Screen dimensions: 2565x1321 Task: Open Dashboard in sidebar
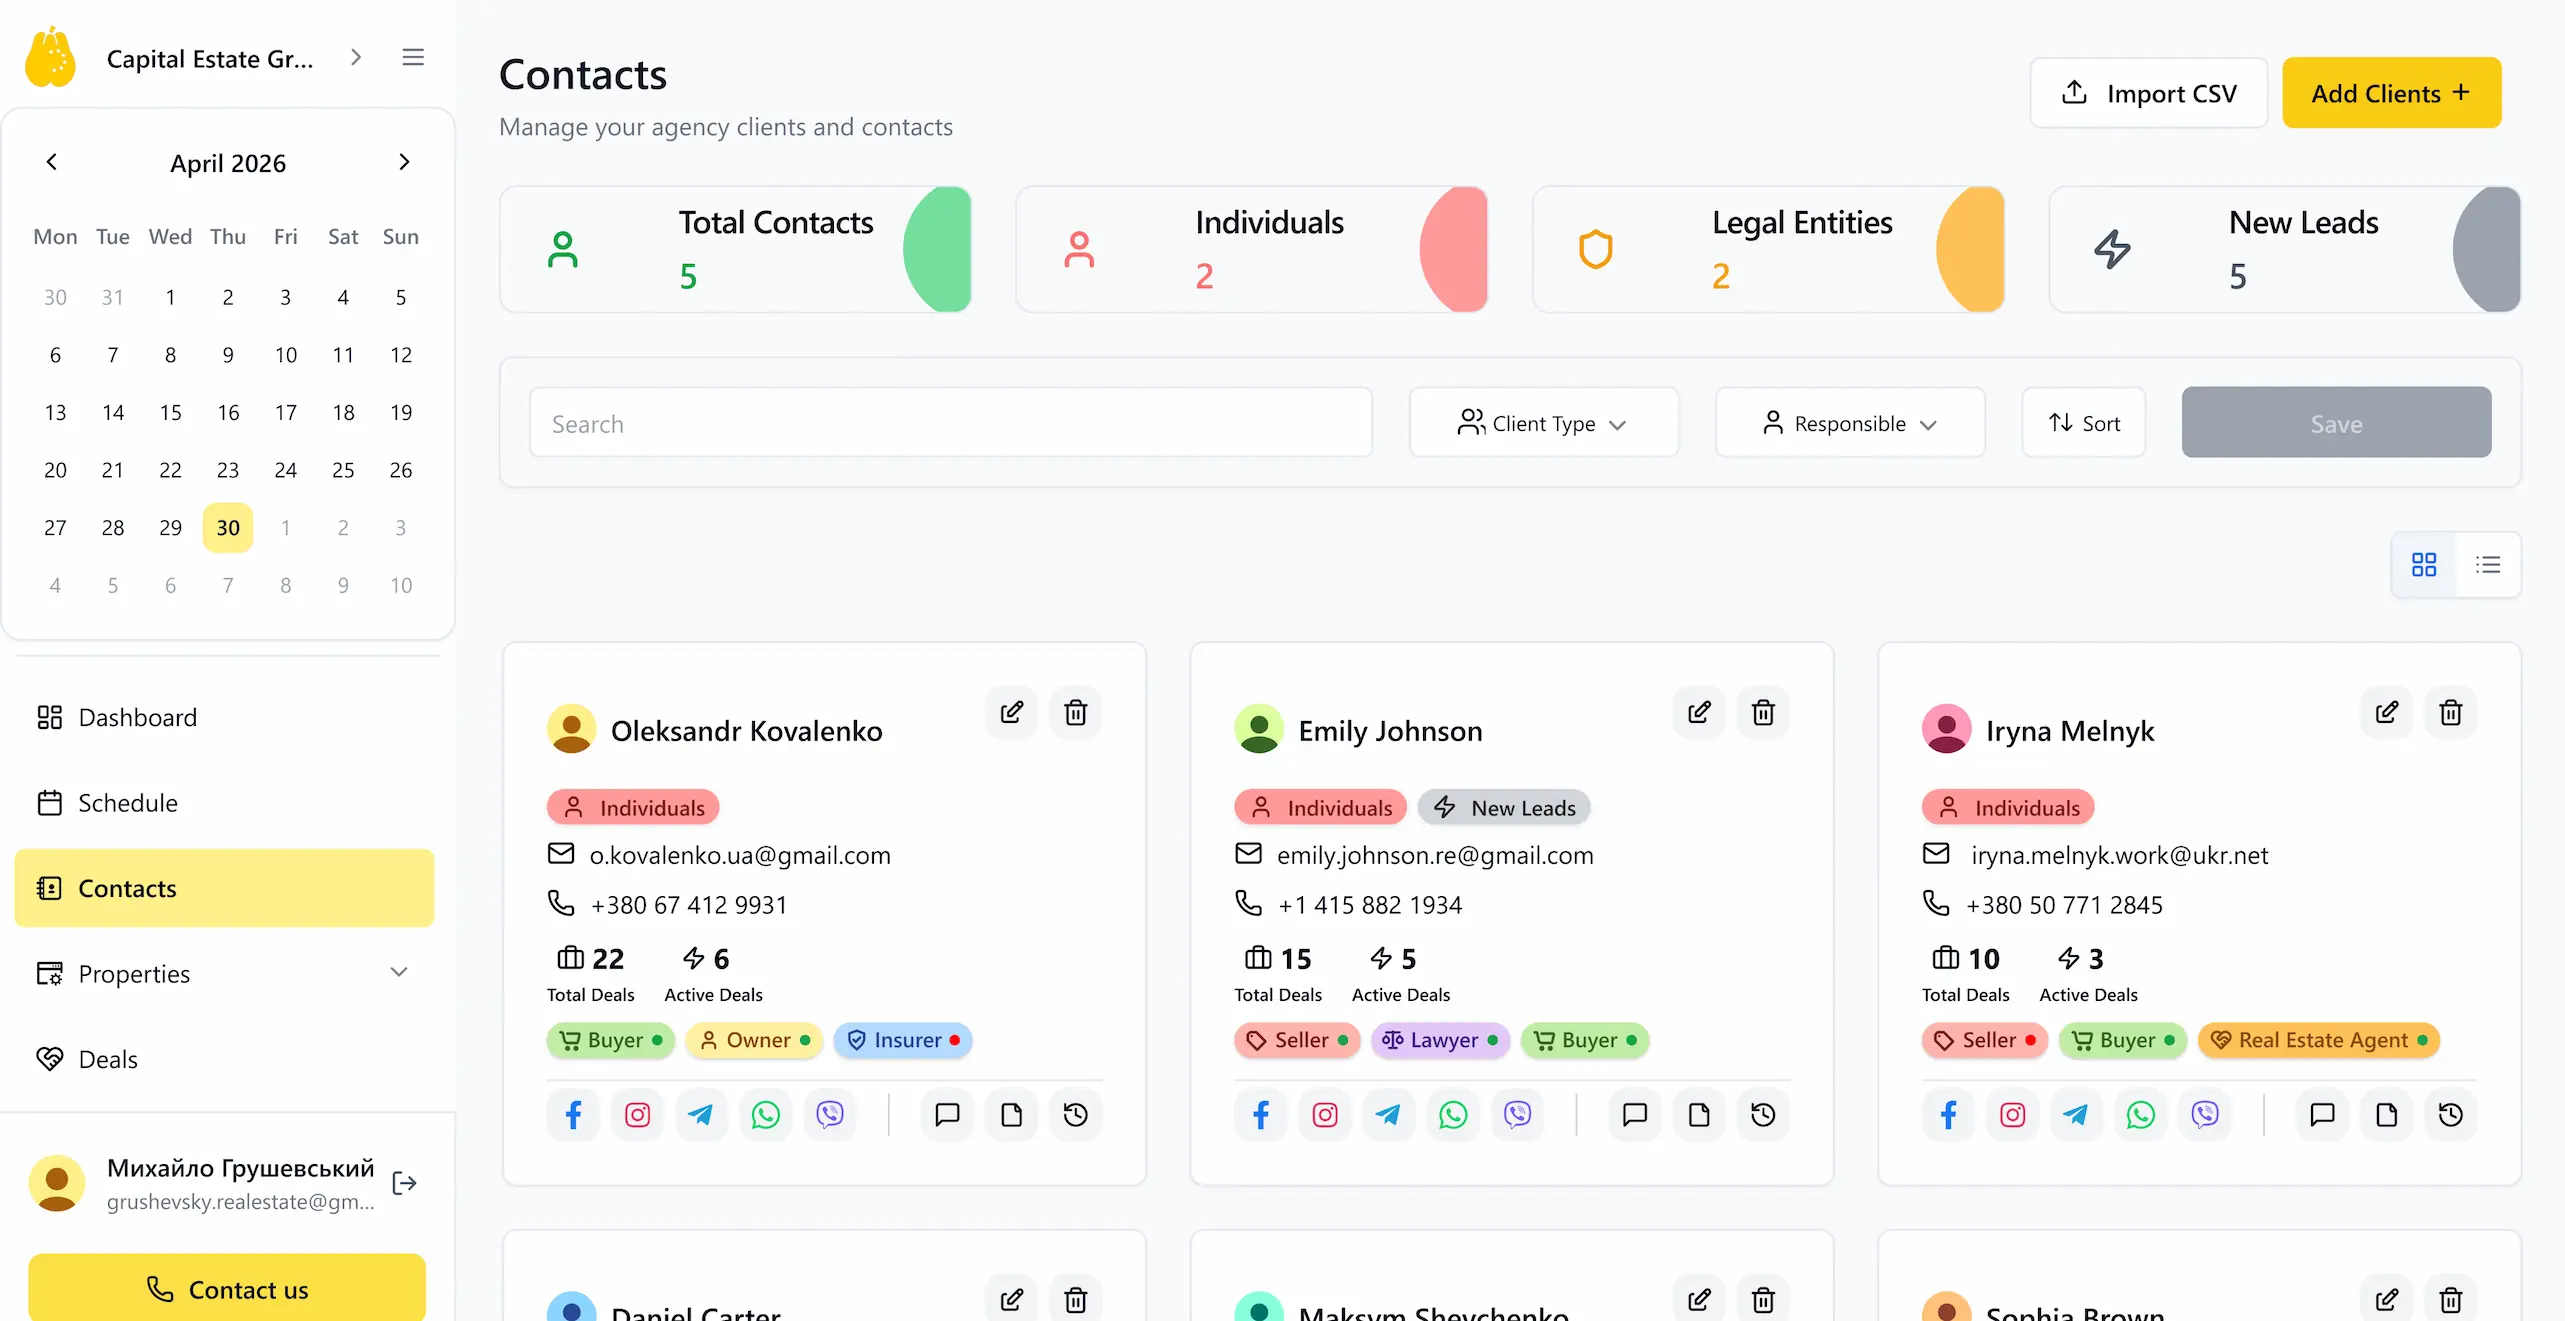point(225,717)
